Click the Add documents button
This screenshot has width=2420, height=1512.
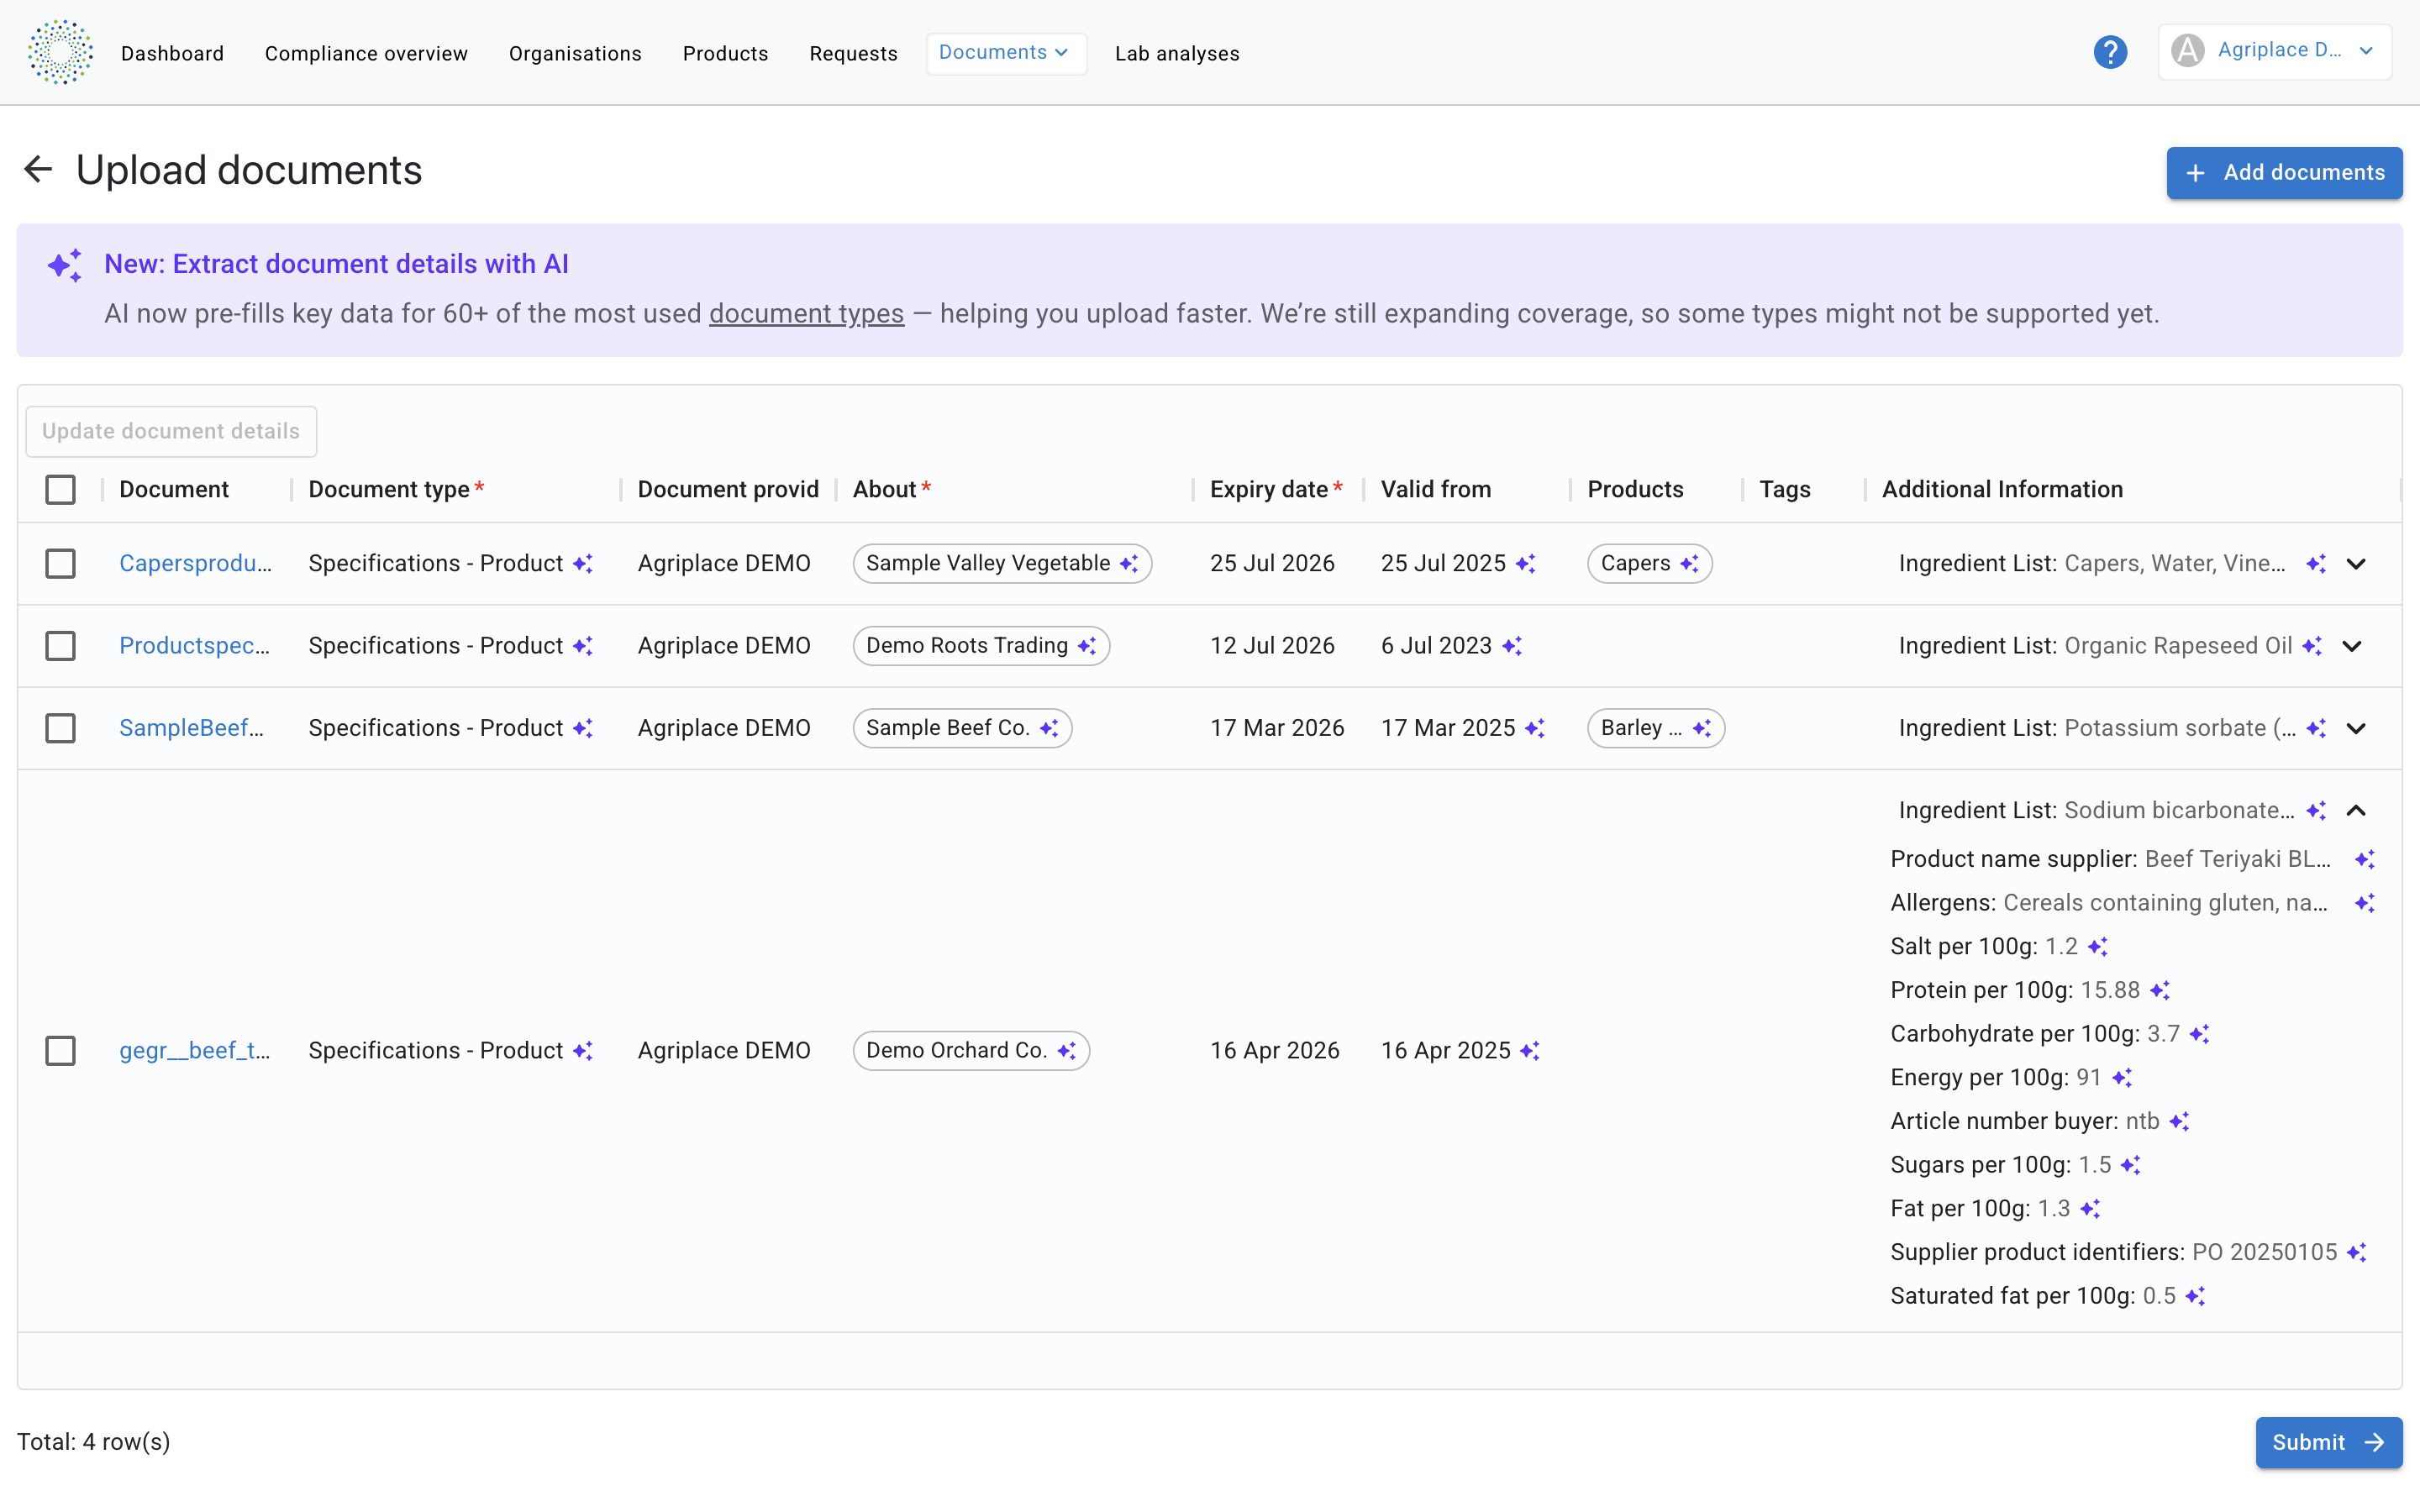point(2284,172)
